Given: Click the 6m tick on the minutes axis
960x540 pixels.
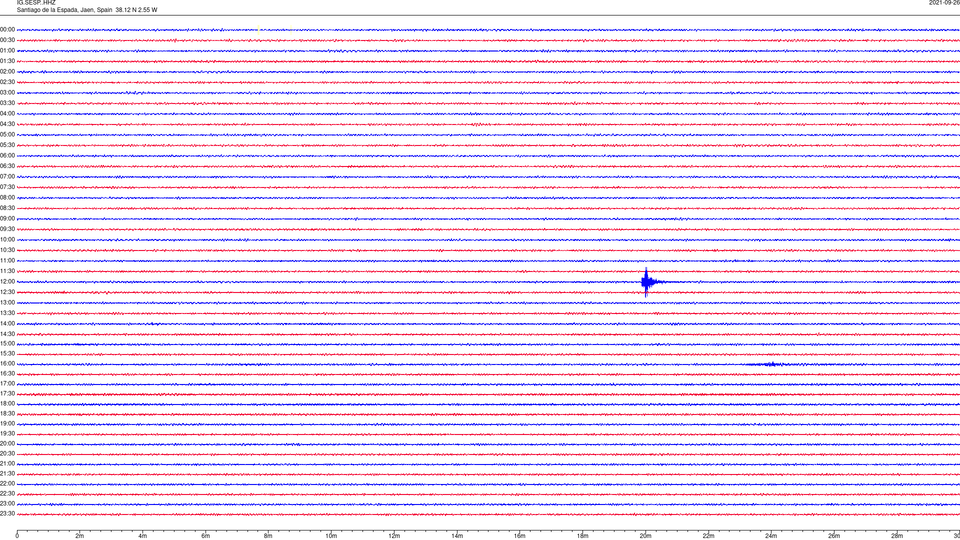Looking at the screenshot, I should tap(205, 536).
